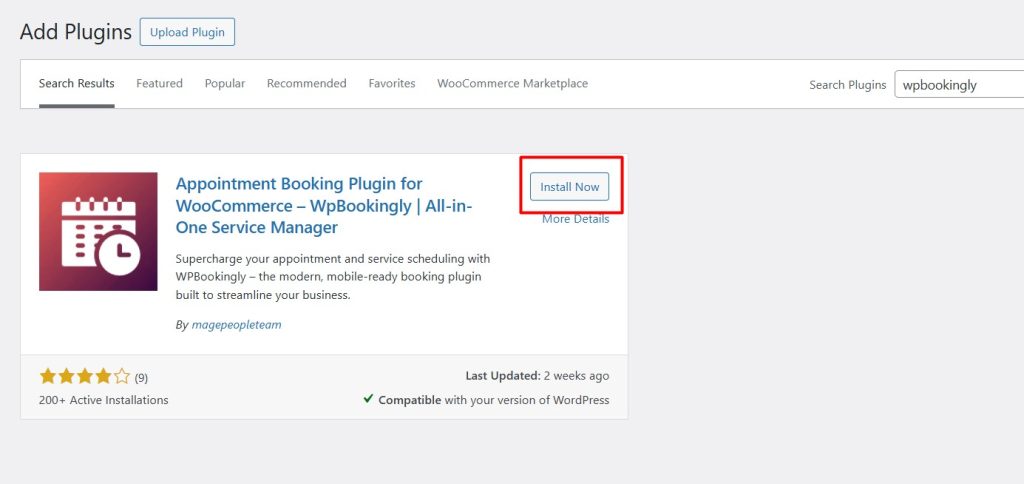Select the Popular tab
Viewport: 1024px width, 484px height.
pos(225,84)
